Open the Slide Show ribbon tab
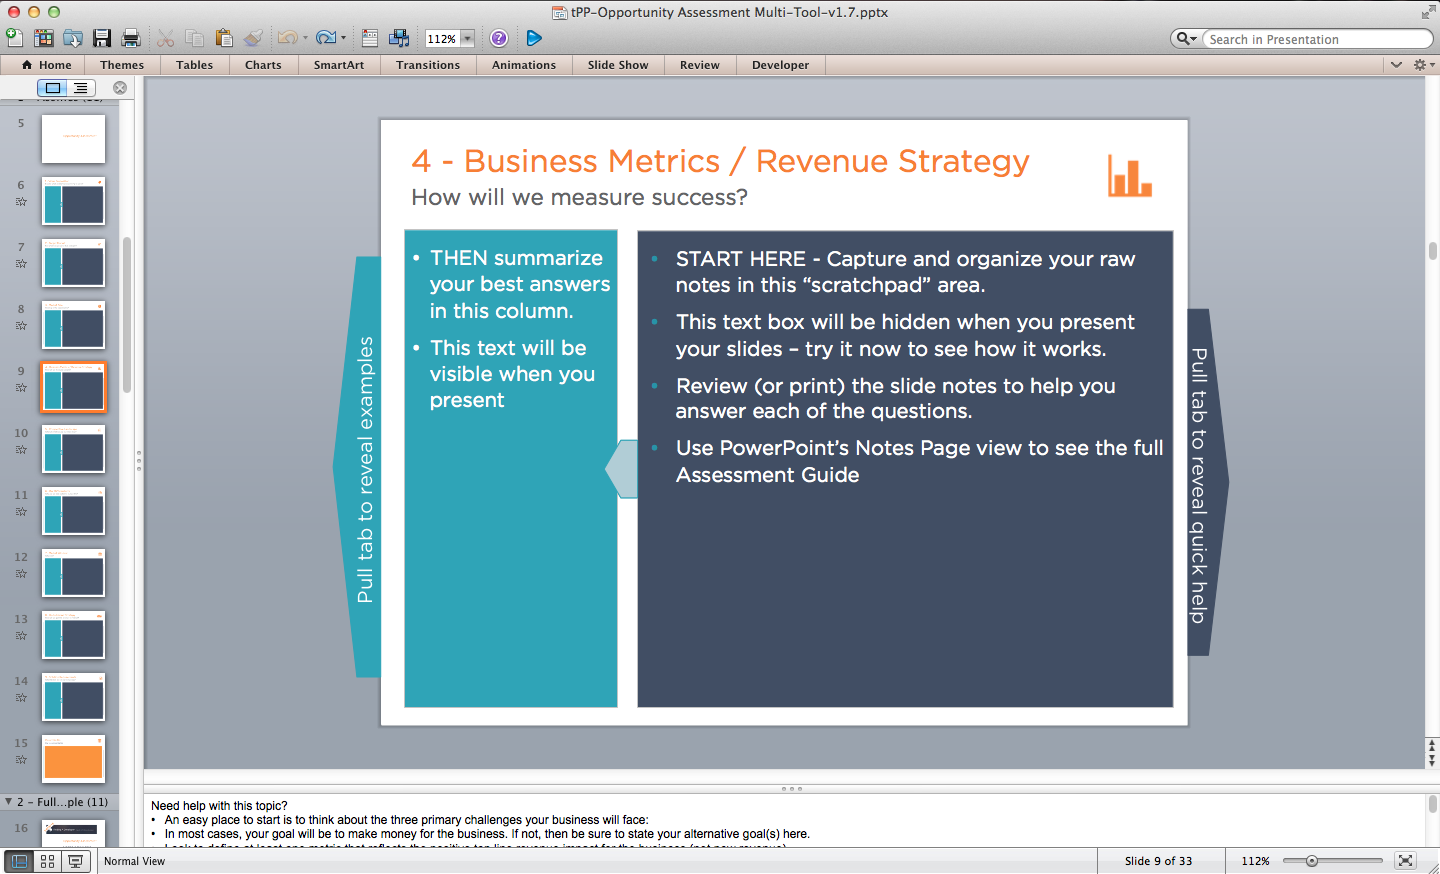Screen dimensions: 1440x874 pos(618,65)
